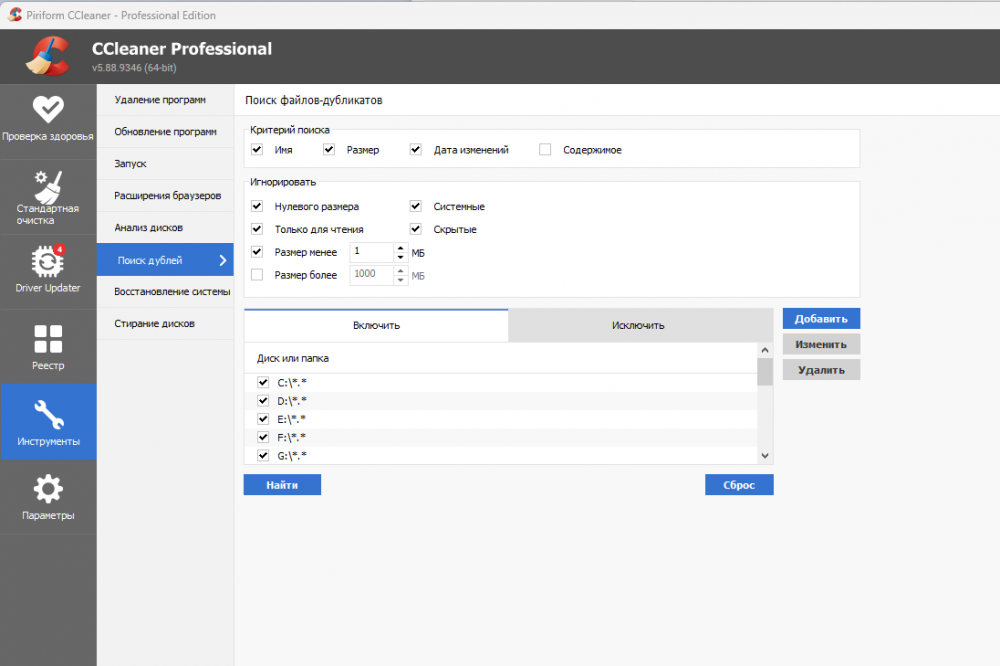
Task: Decrease the Размер менее value with down arrow
Action: click(x=401, y=257)
